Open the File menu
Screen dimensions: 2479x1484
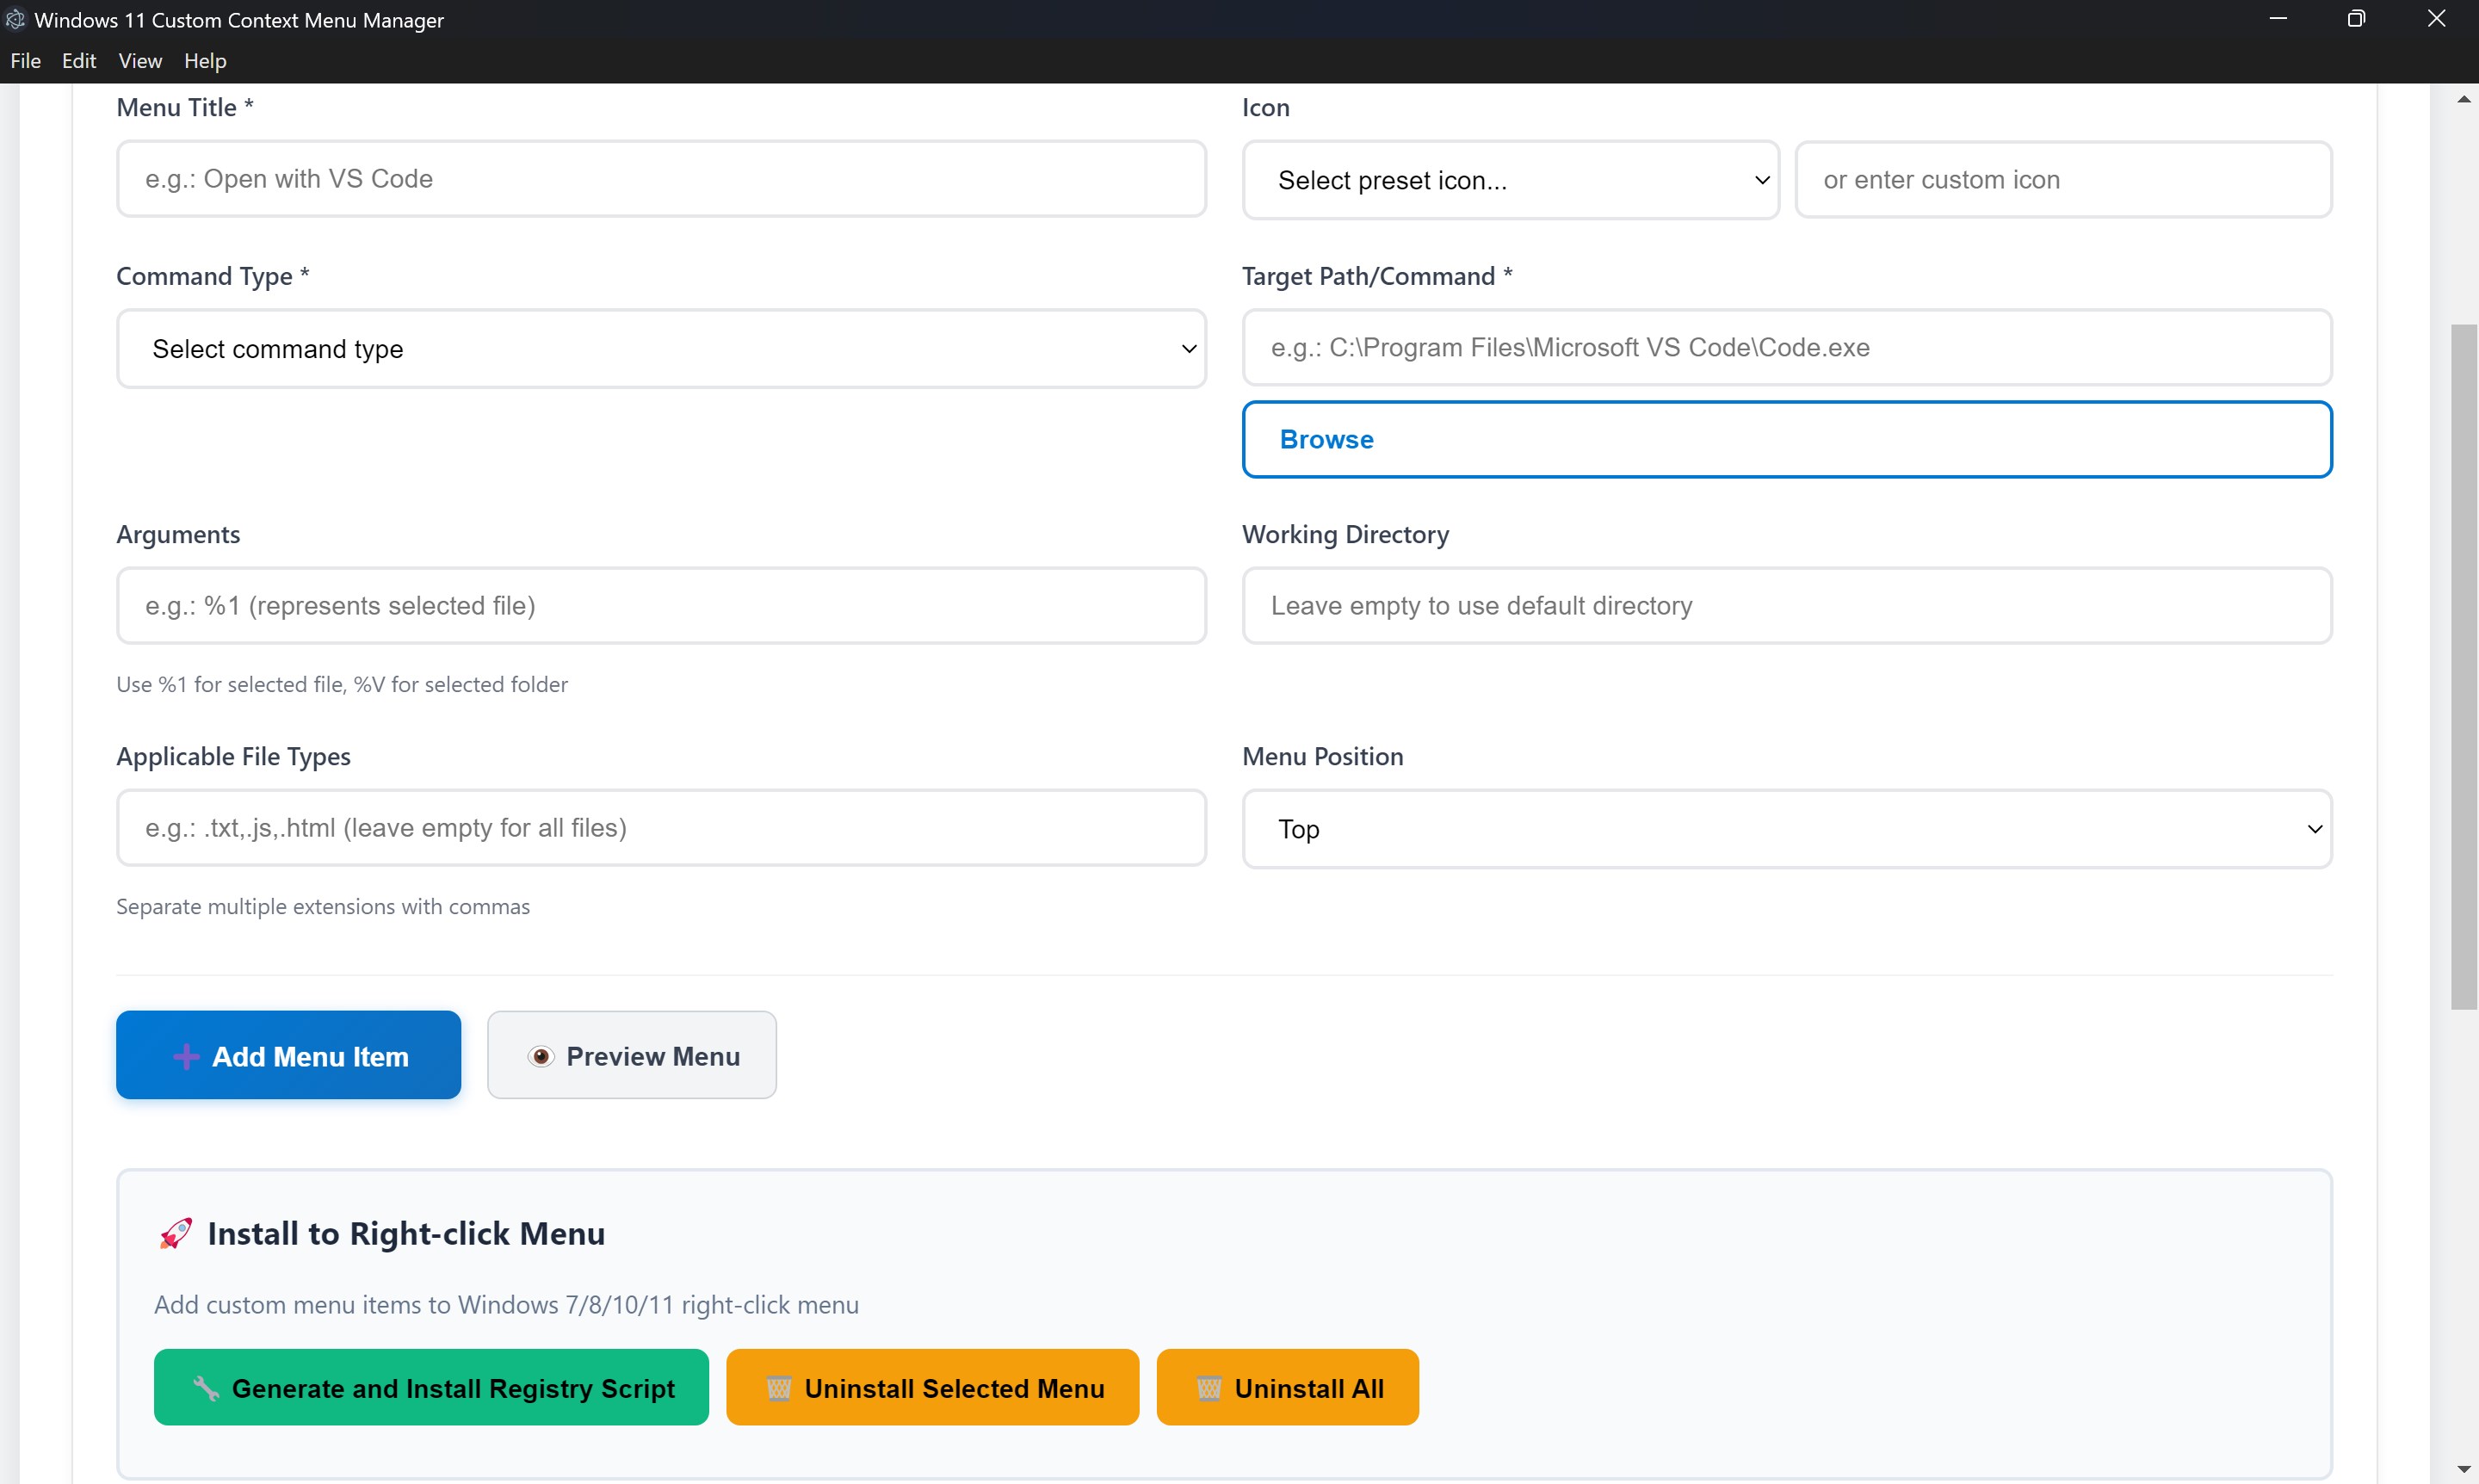25,61
